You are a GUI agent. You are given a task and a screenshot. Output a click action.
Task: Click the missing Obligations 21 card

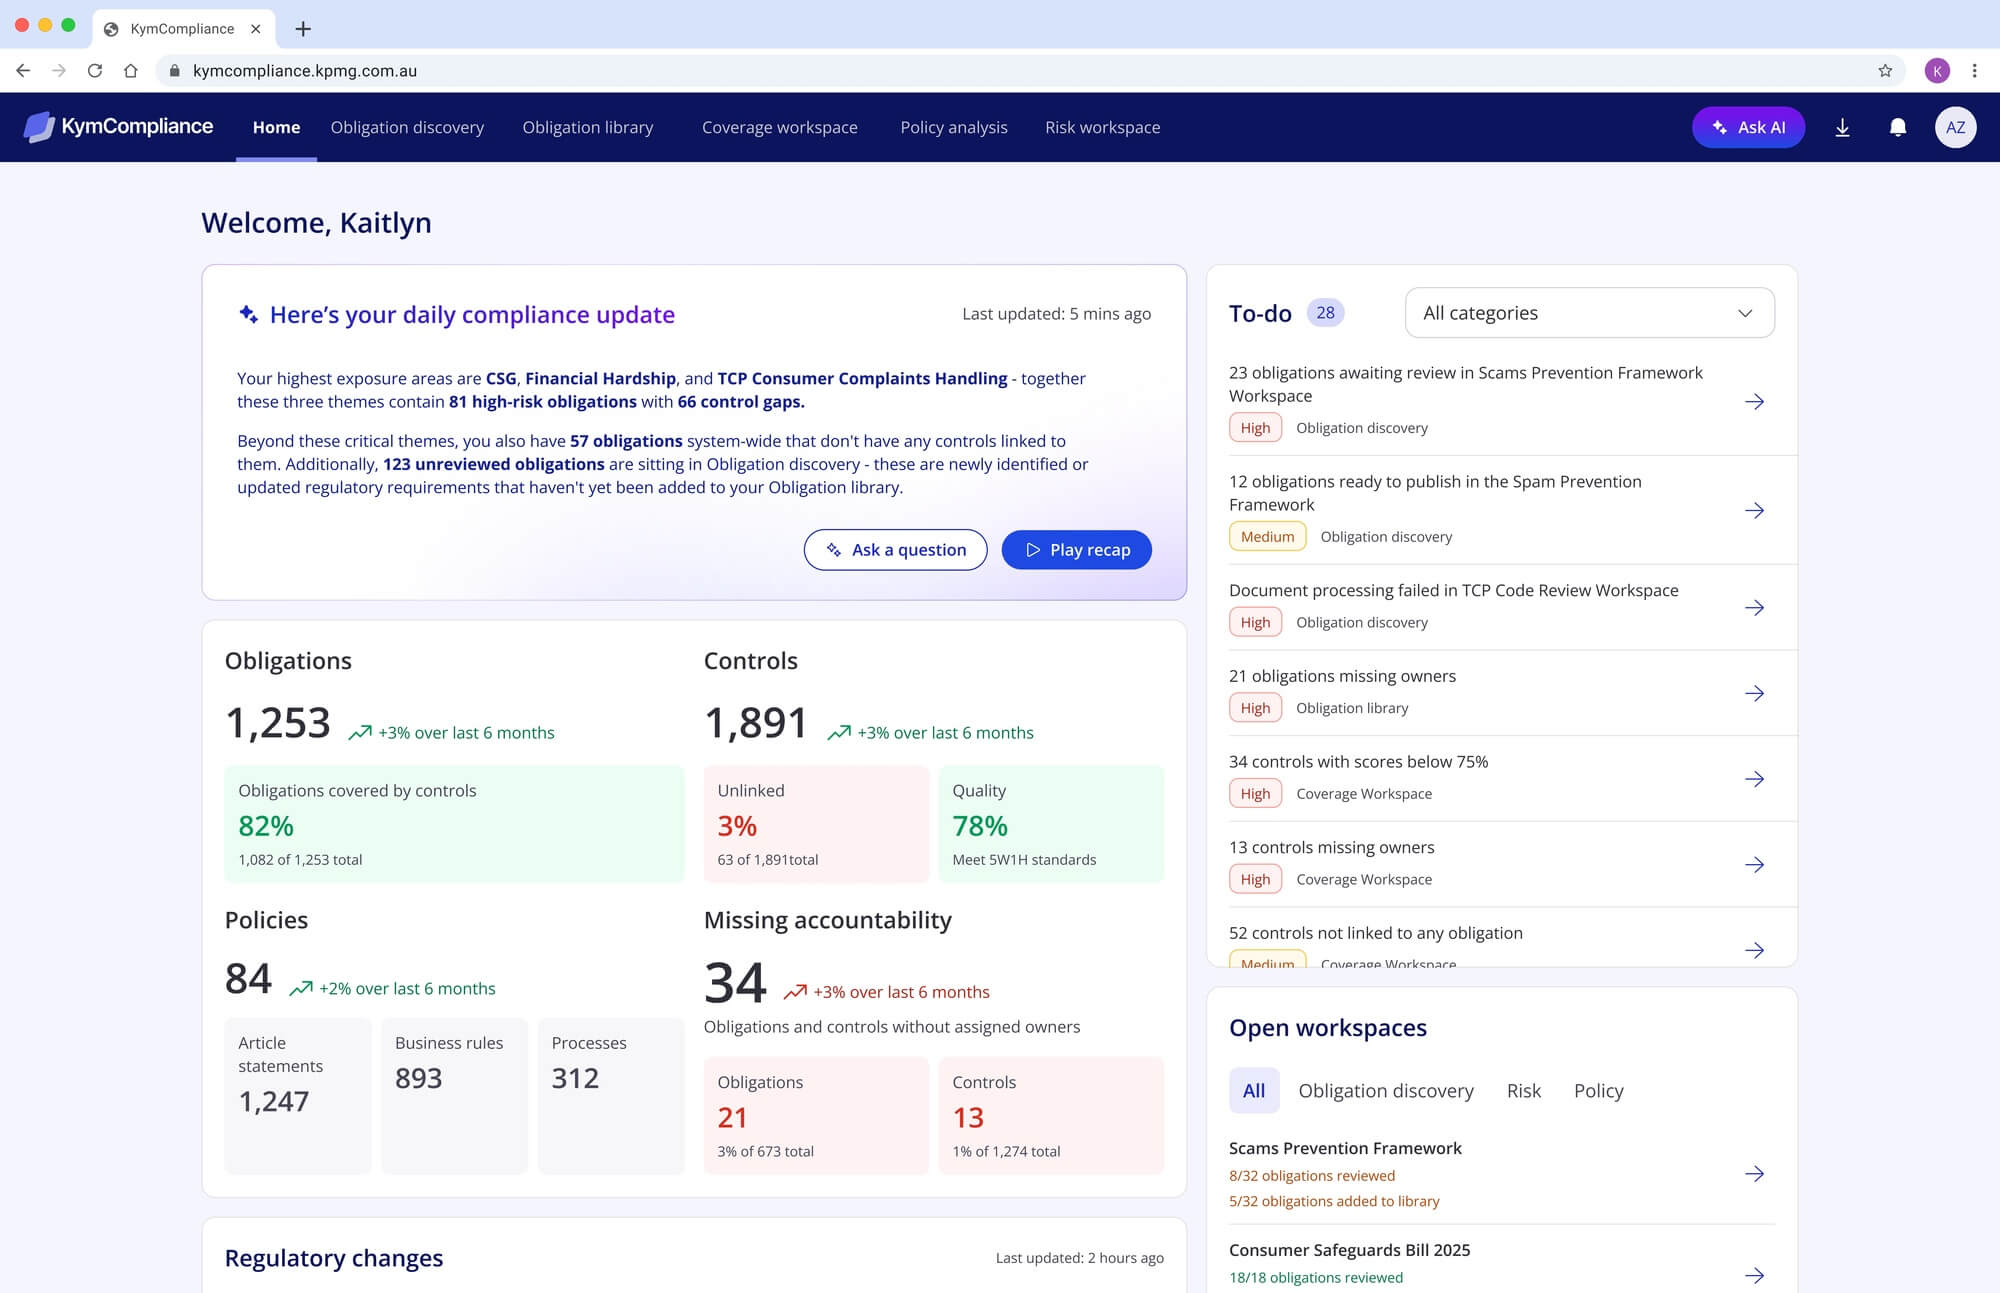point(816,1115)
